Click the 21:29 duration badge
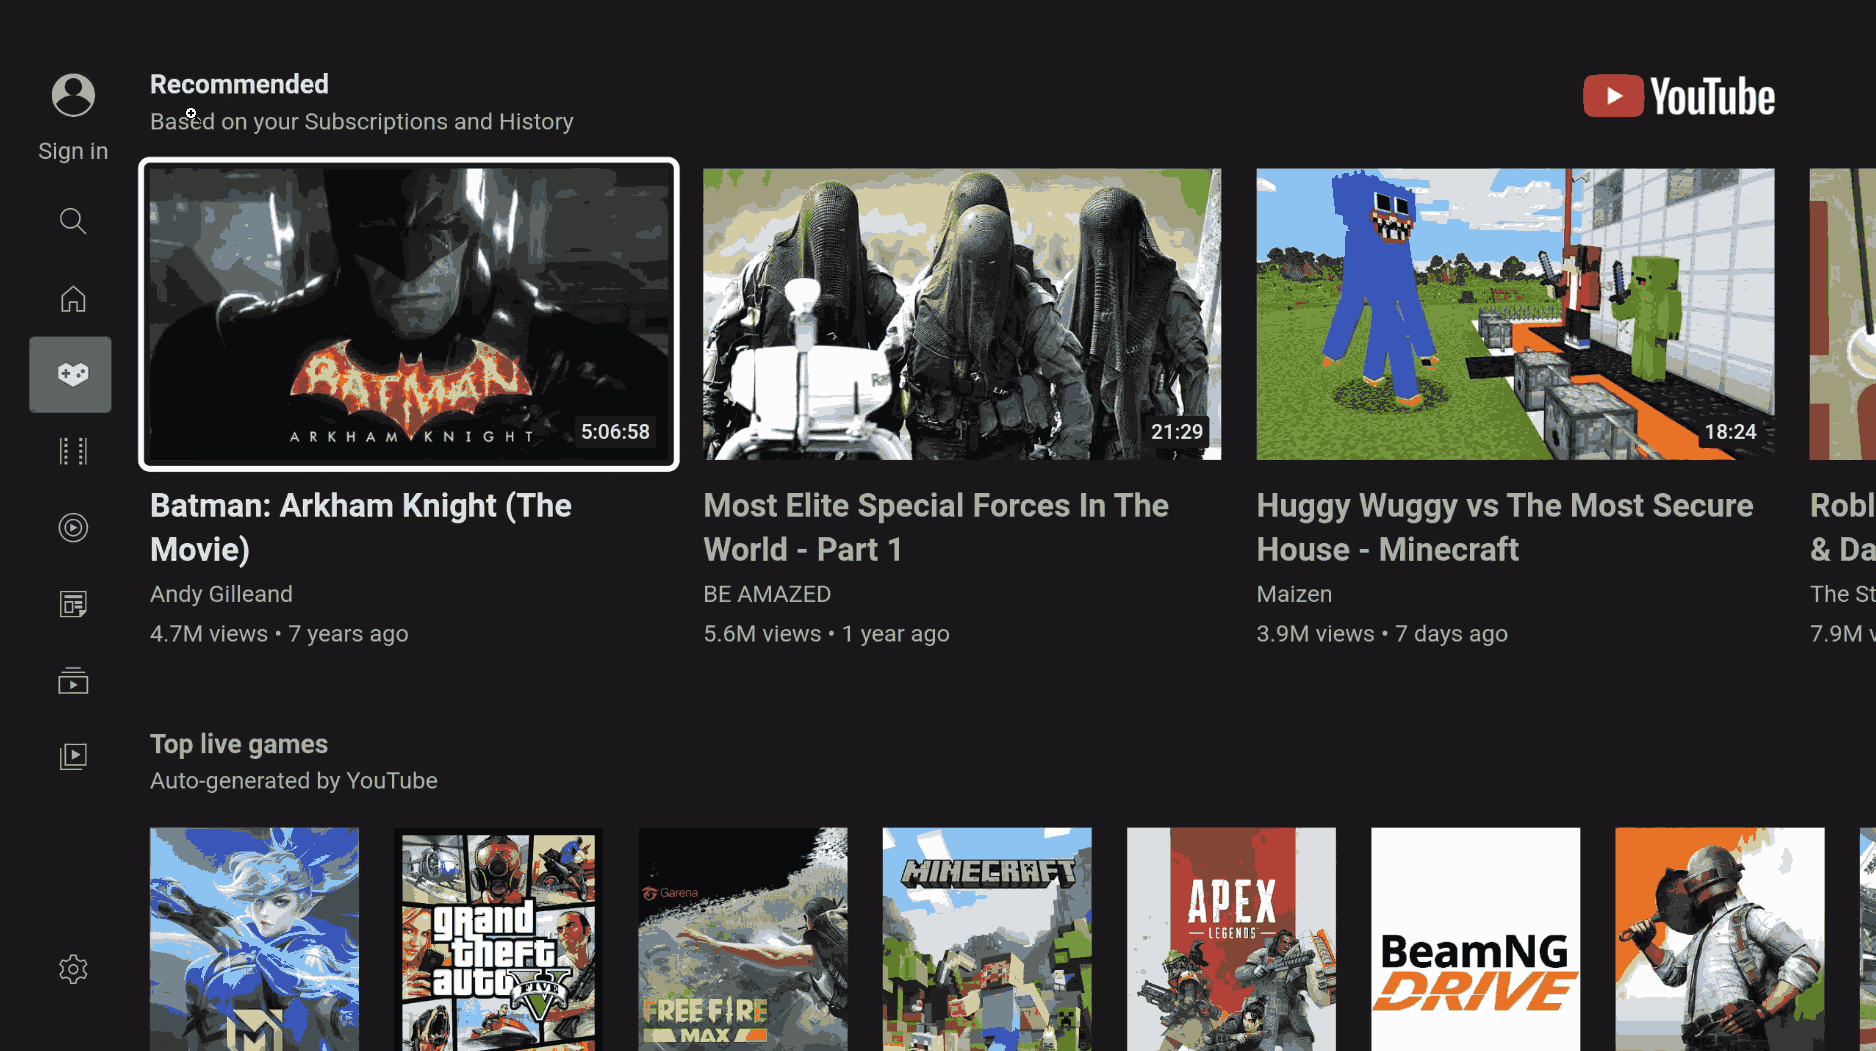Image resolution: width=1876 pixels, height=1051 pixels. point(1176,432)
